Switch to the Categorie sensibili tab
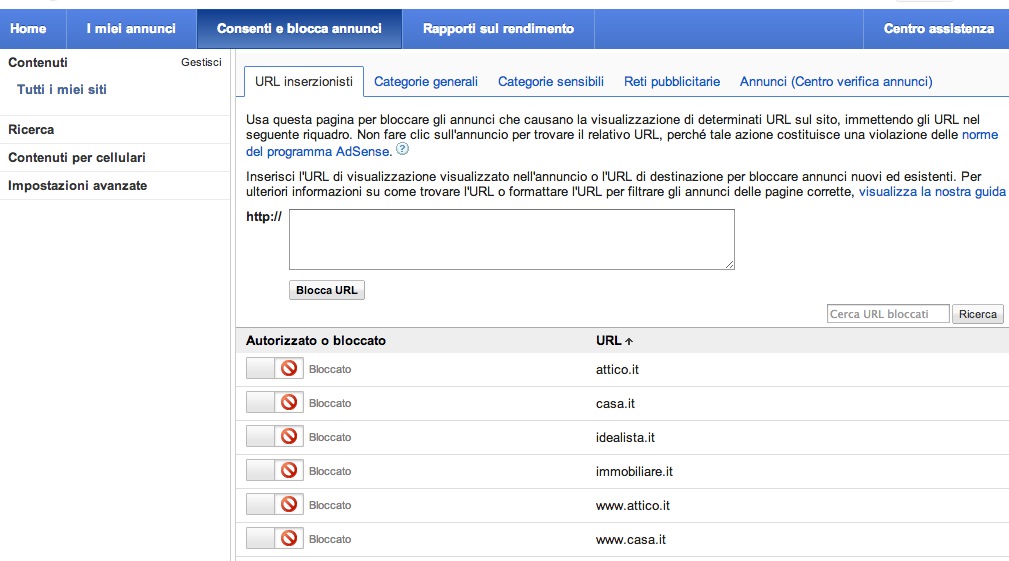1009x561 pixels. 551,82
